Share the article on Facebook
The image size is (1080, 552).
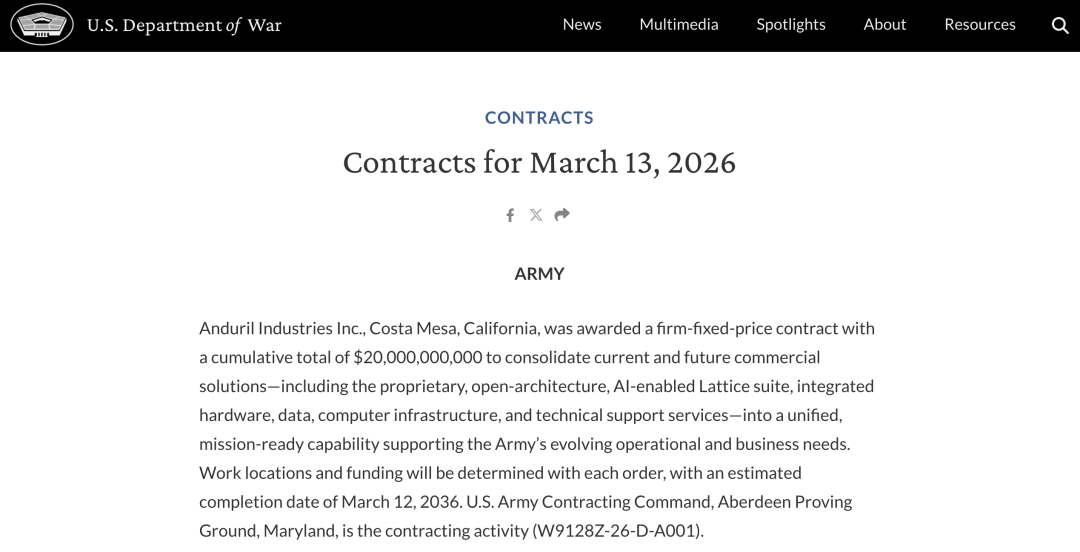pyautogui.click(x=510, y=215)
